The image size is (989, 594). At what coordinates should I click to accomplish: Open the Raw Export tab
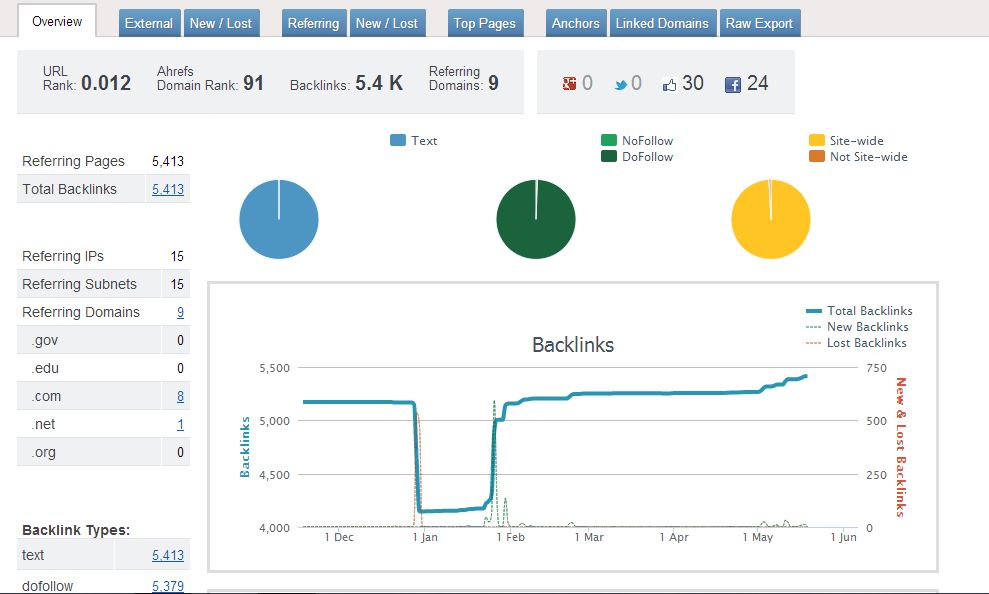pyautogui.click(x=759, y=23)
